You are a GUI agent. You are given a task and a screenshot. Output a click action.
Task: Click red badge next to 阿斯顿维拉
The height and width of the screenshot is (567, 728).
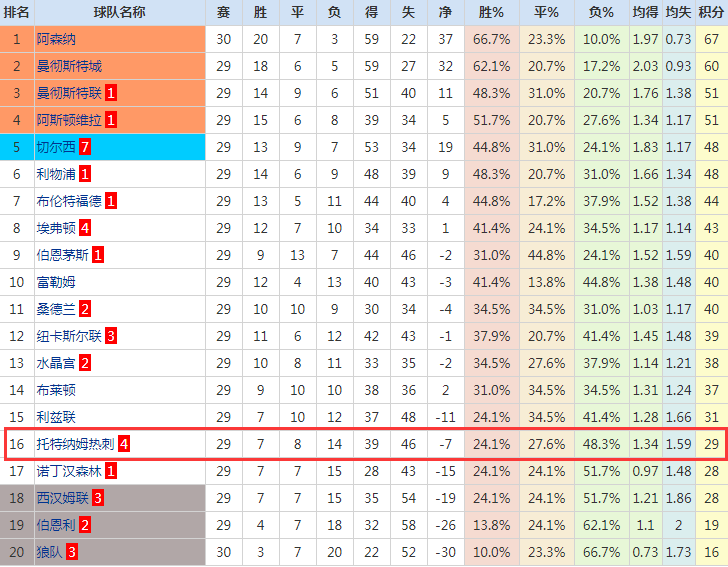click(x=110, y=120)
